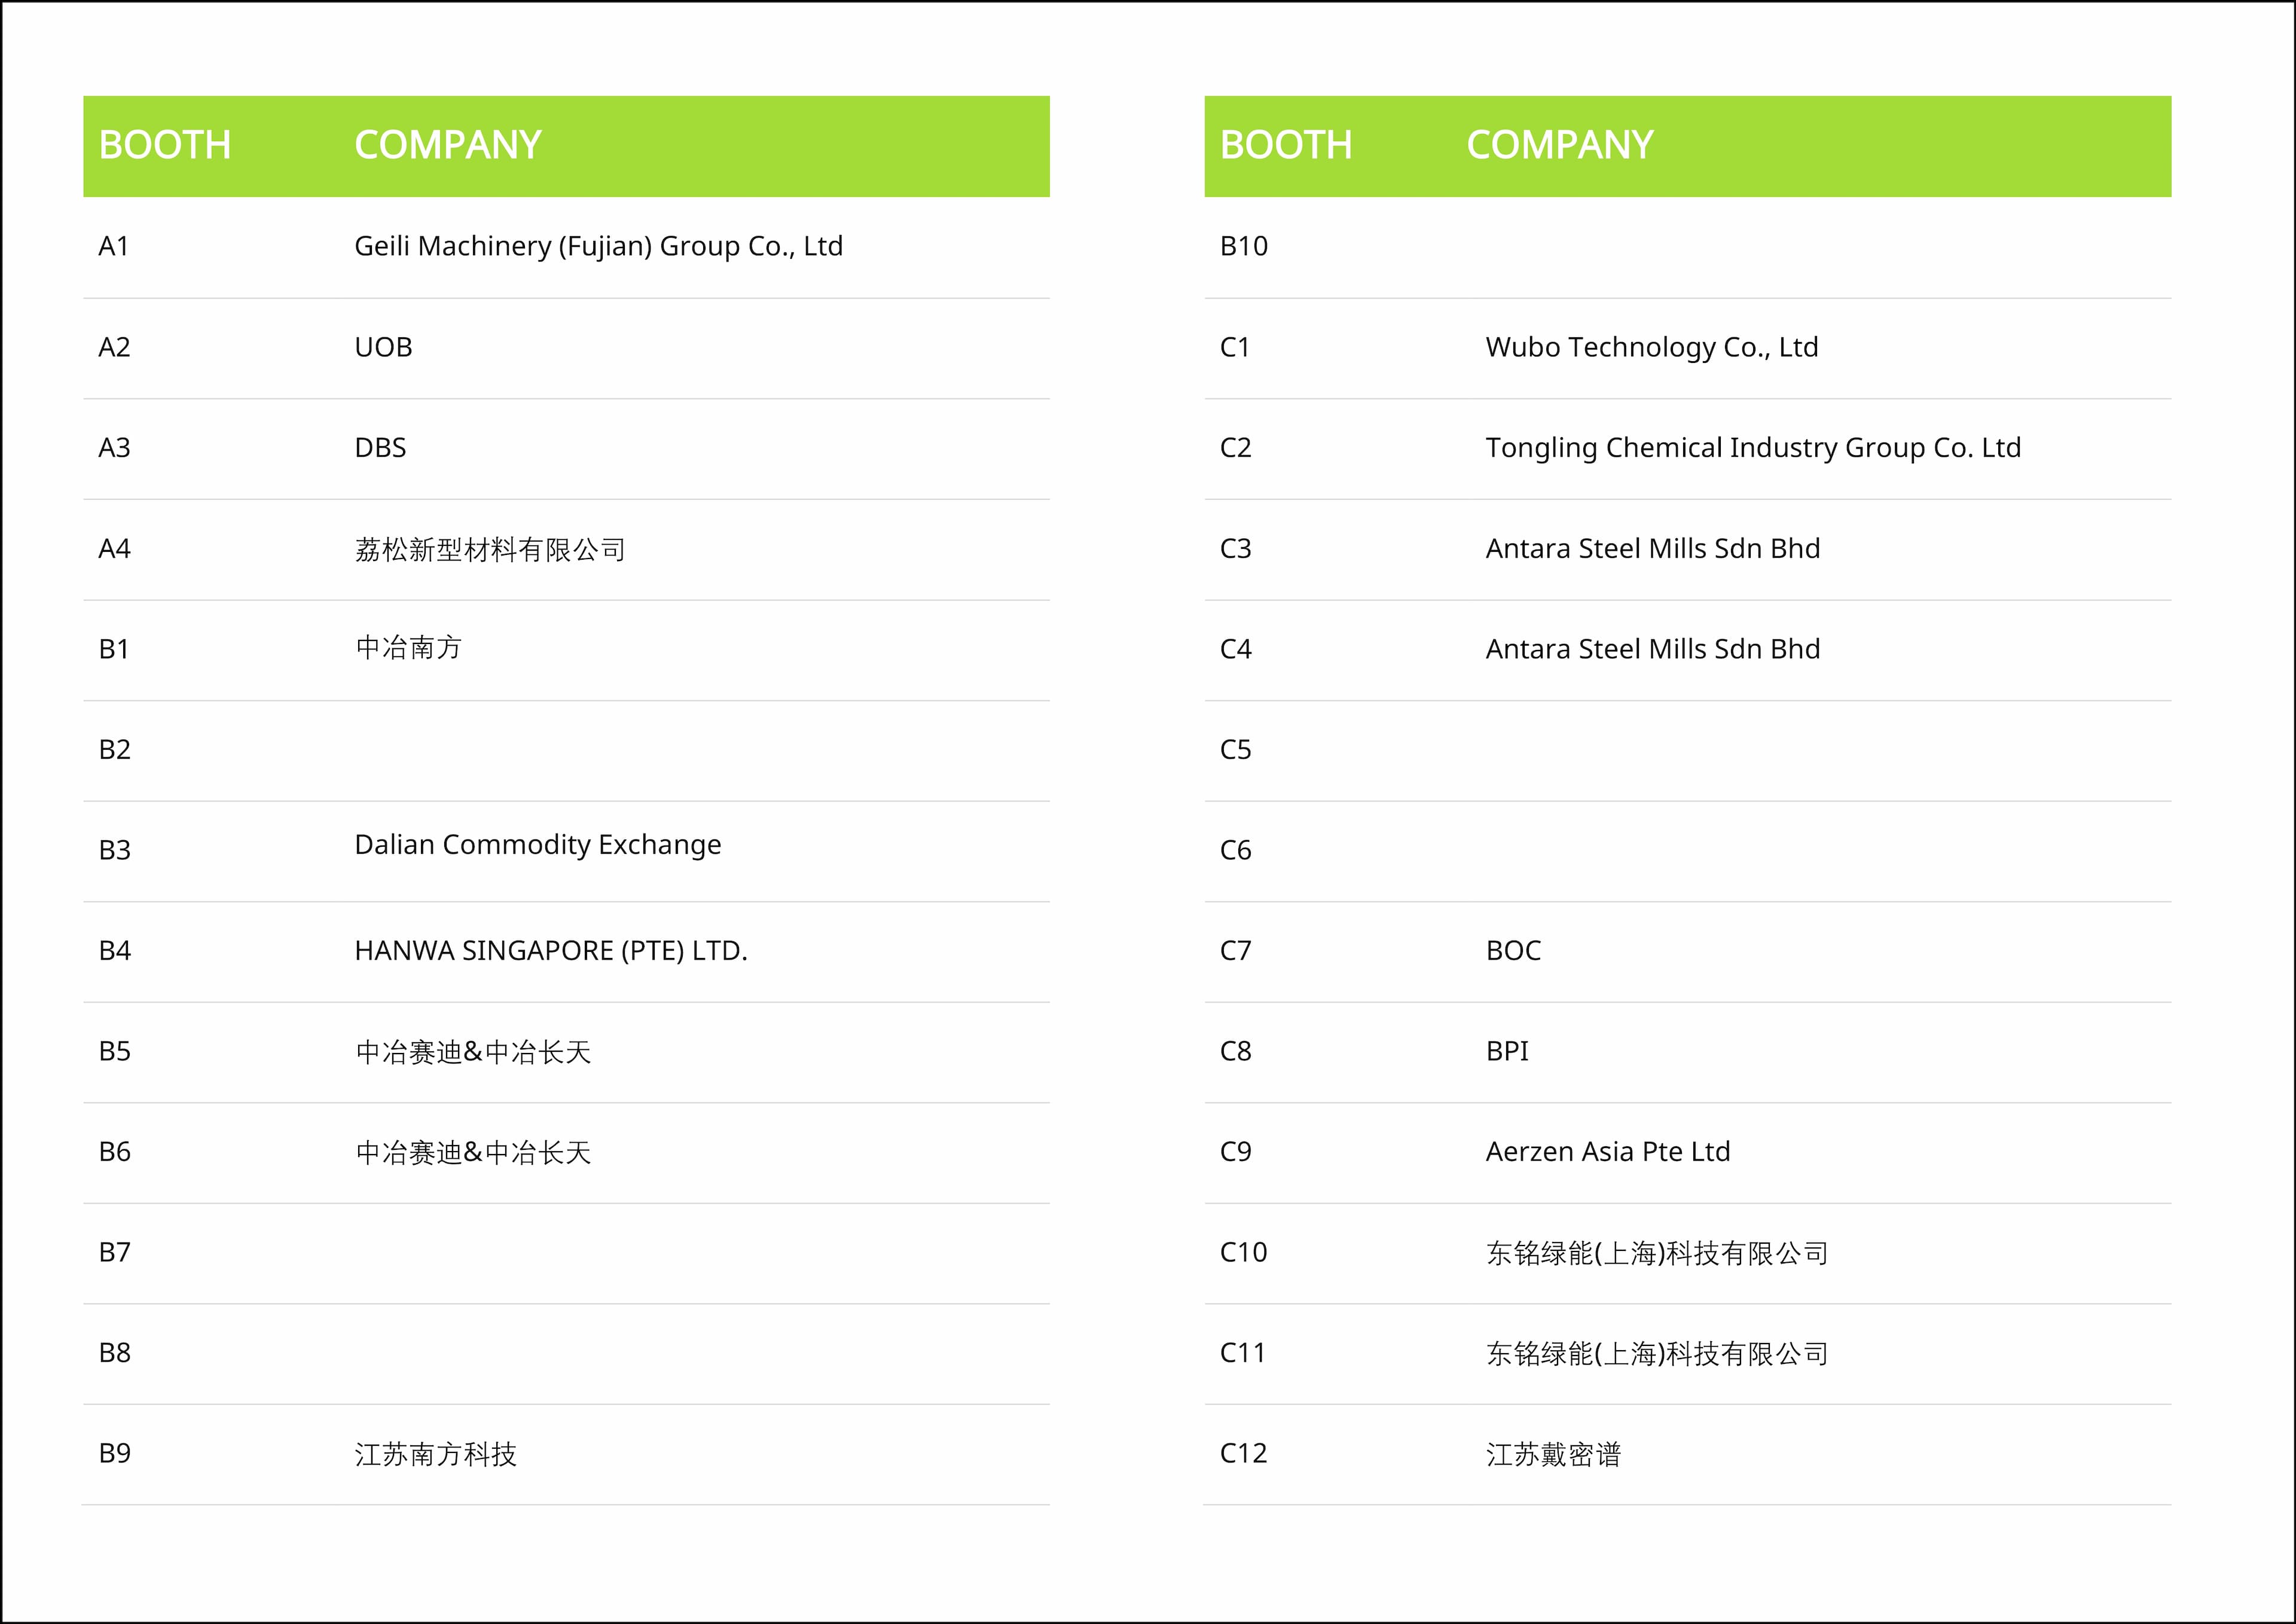The width and height of the screenshot is (2296, 1624).
Task: Click the UOB company entry
Action: click(383, 347)
